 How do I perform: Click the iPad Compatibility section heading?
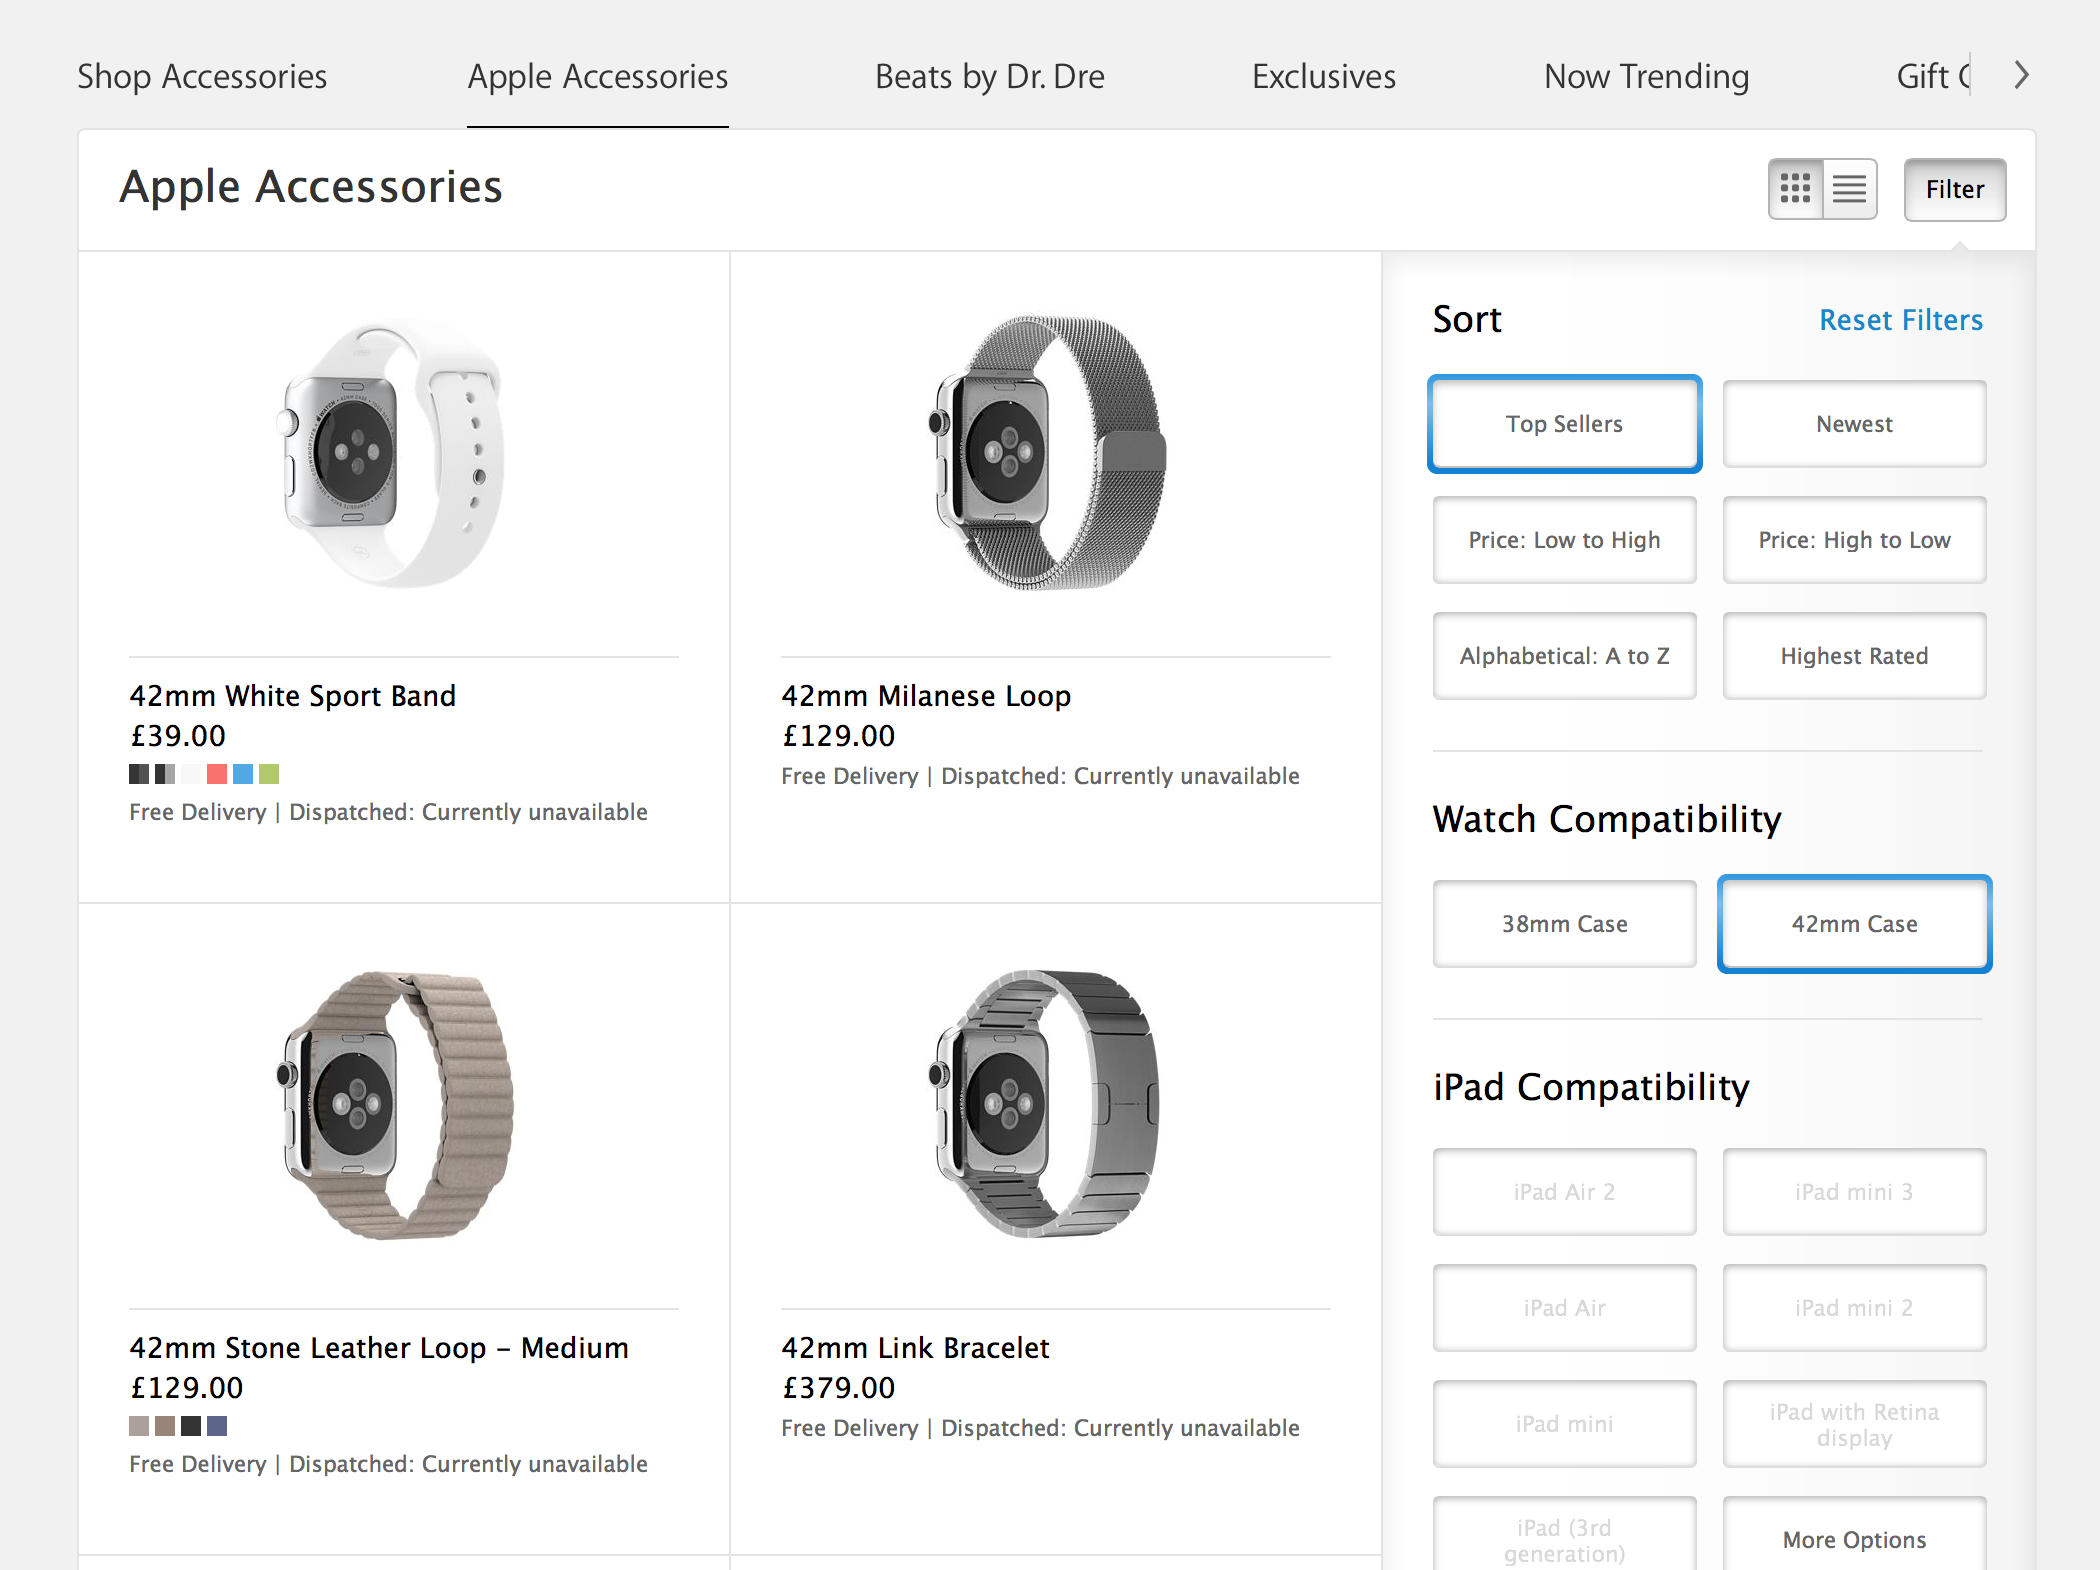point(1591,1087)
